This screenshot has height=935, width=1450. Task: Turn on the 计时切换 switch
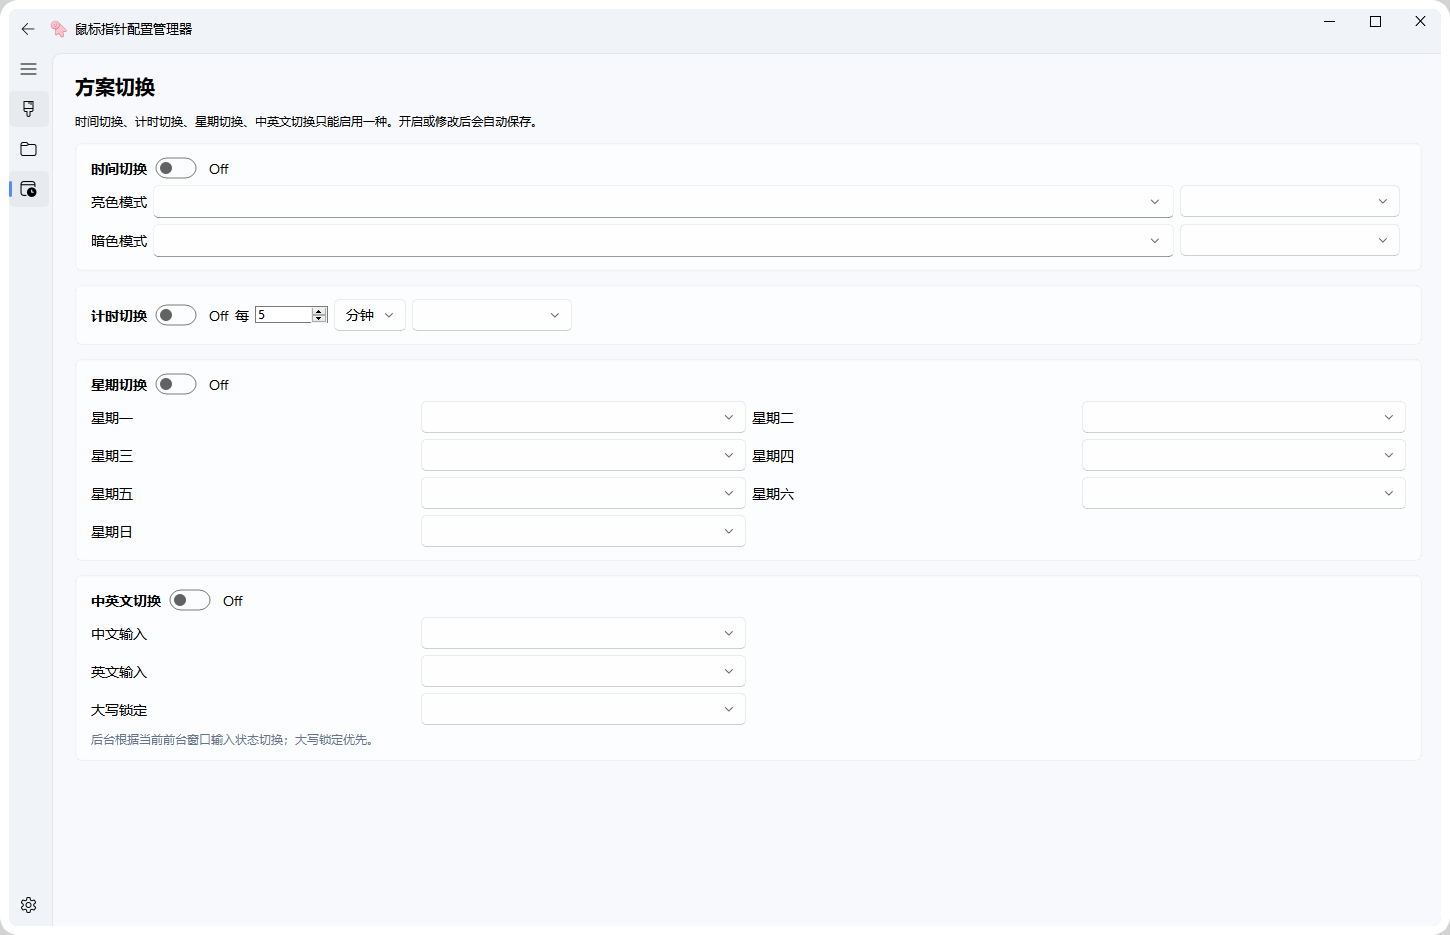176,315
